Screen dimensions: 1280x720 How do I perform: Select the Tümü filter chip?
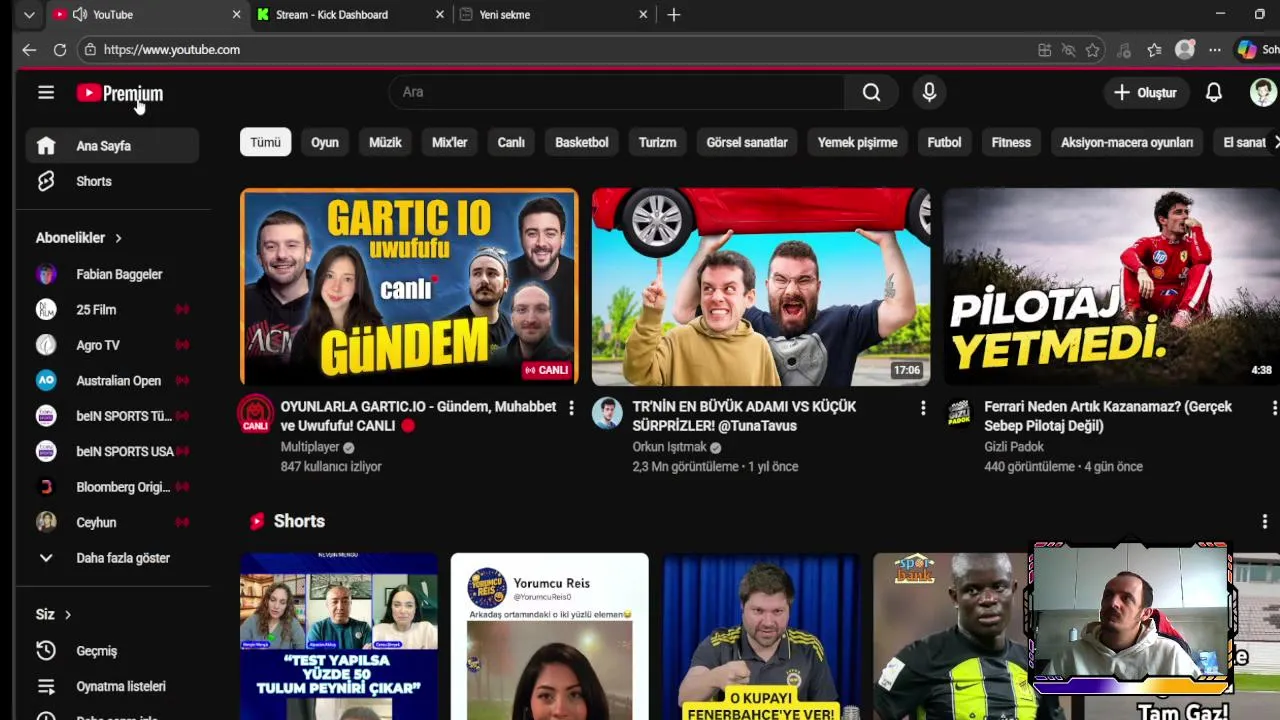coord(265,142)
